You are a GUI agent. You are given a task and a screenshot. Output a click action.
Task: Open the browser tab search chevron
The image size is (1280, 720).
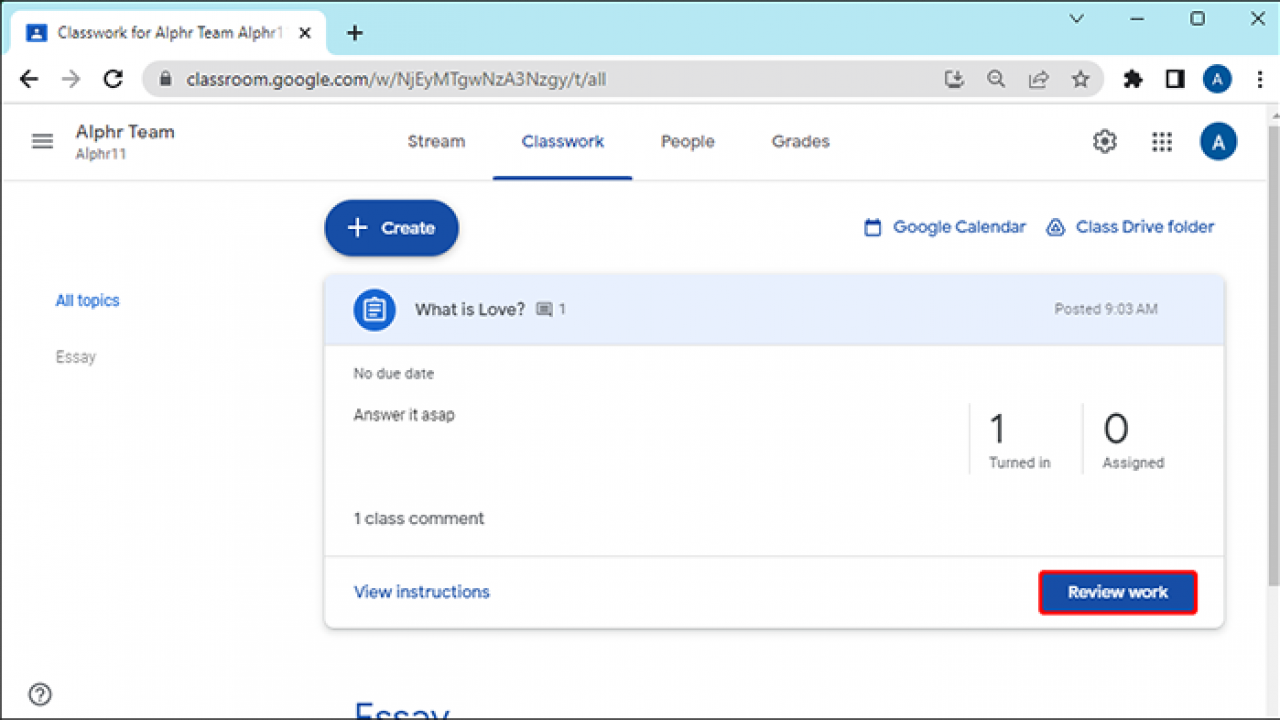pos(1076,18)
